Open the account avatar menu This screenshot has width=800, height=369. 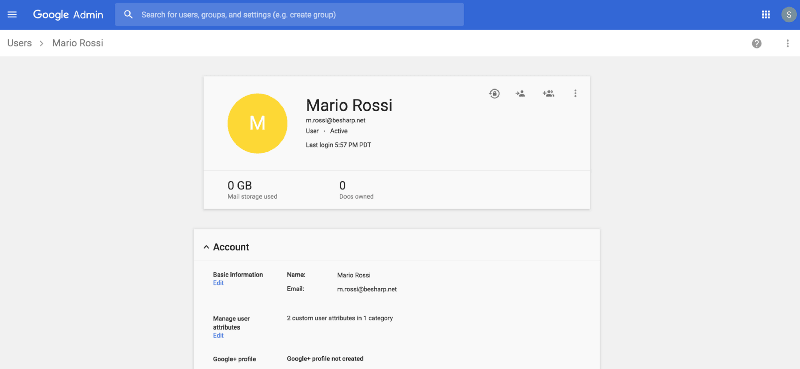(789, 15)
